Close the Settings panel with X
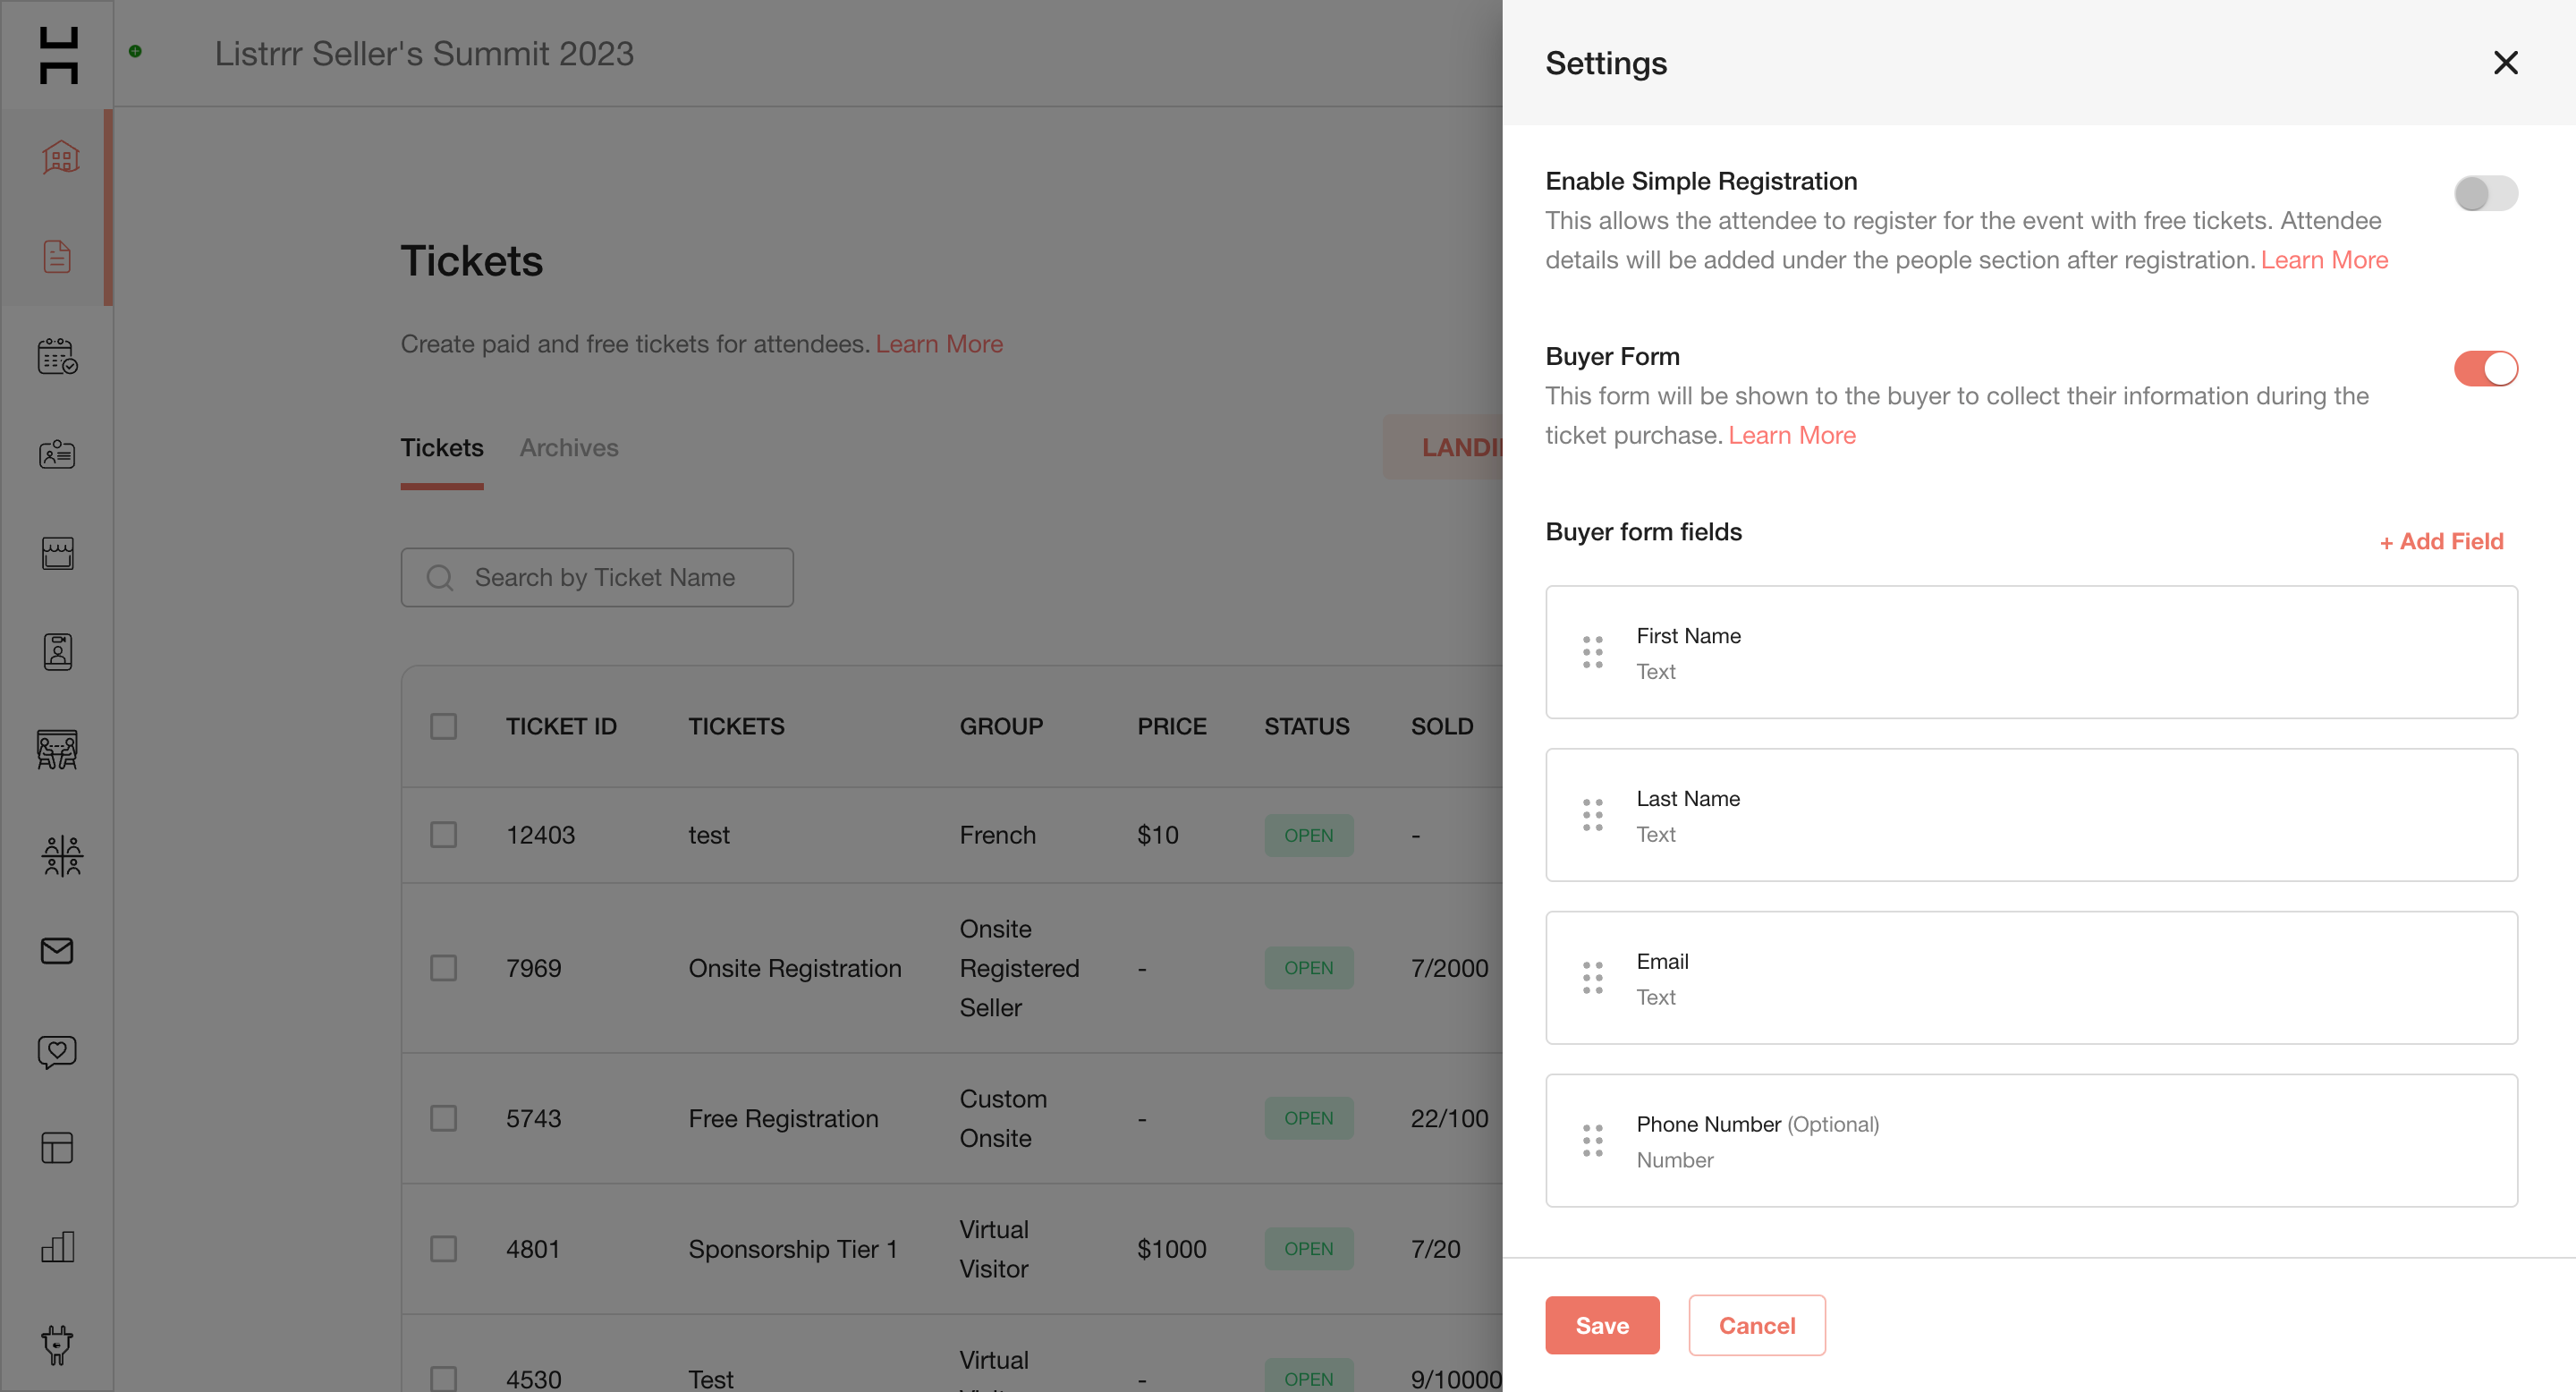This screenshot has width=2576, height=1392. [2505, 62]
